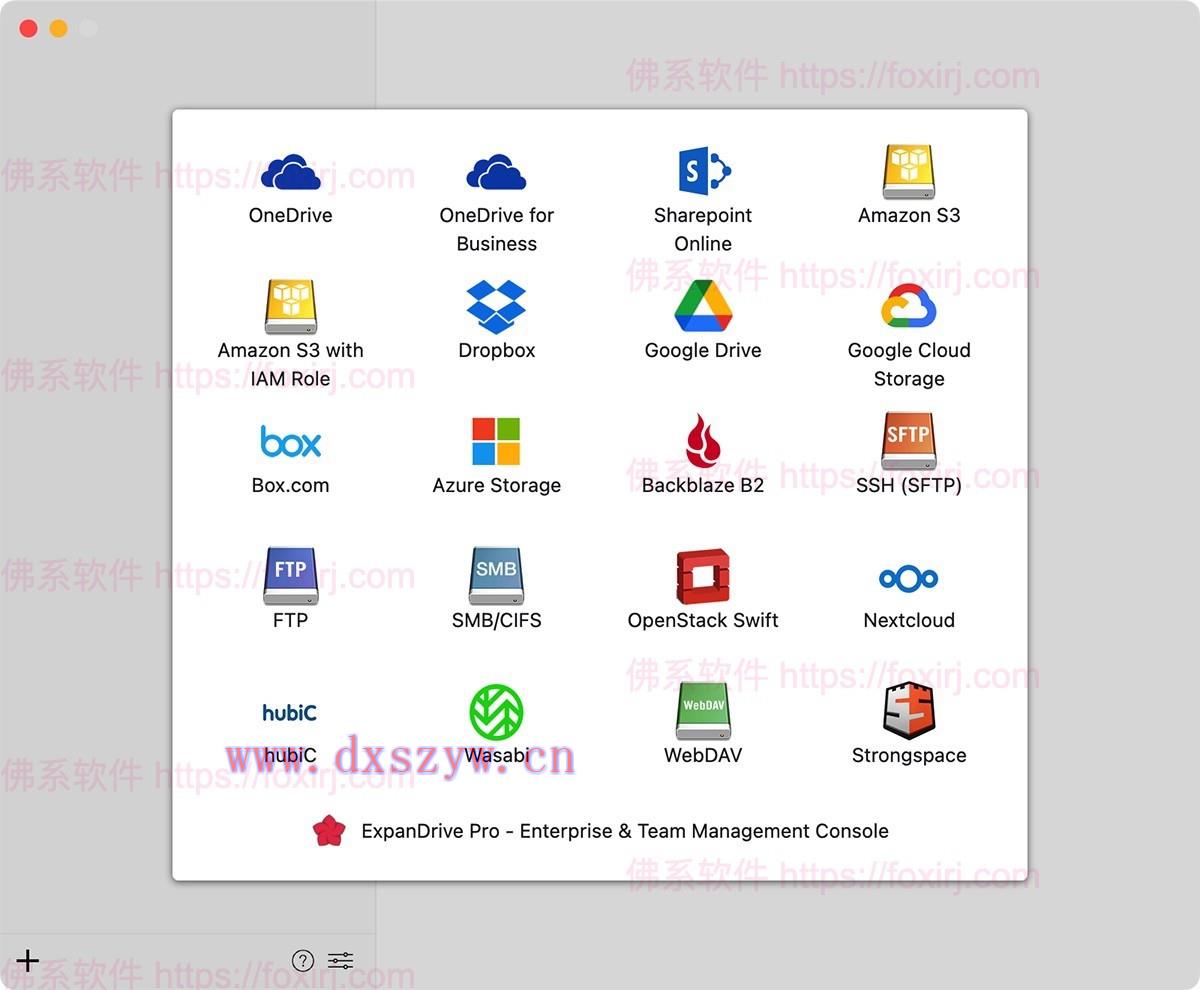The image size is (1200, 990).
Task: Close the window with red button
Action: pyautogui.click(x=29, y=29)
